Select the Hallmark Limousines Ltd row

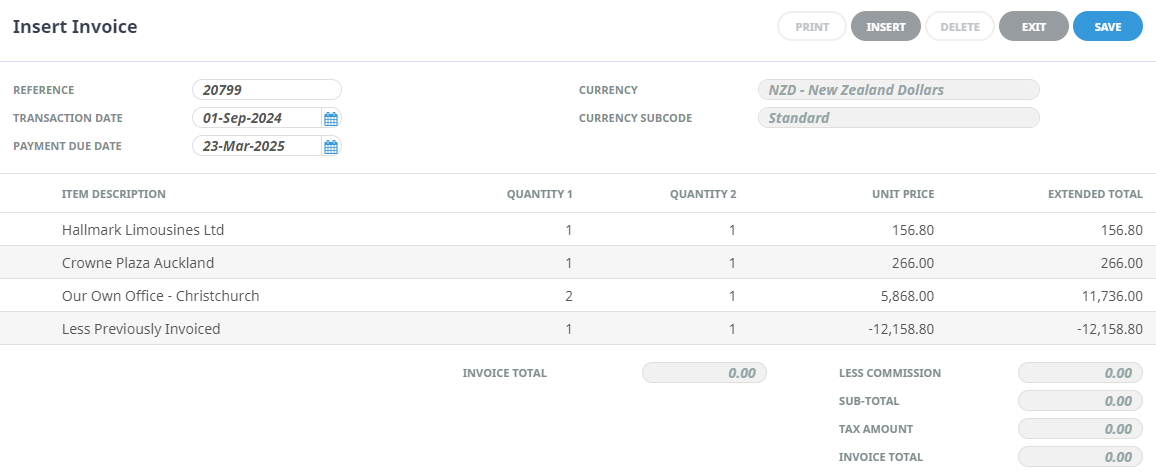point(143,230)
